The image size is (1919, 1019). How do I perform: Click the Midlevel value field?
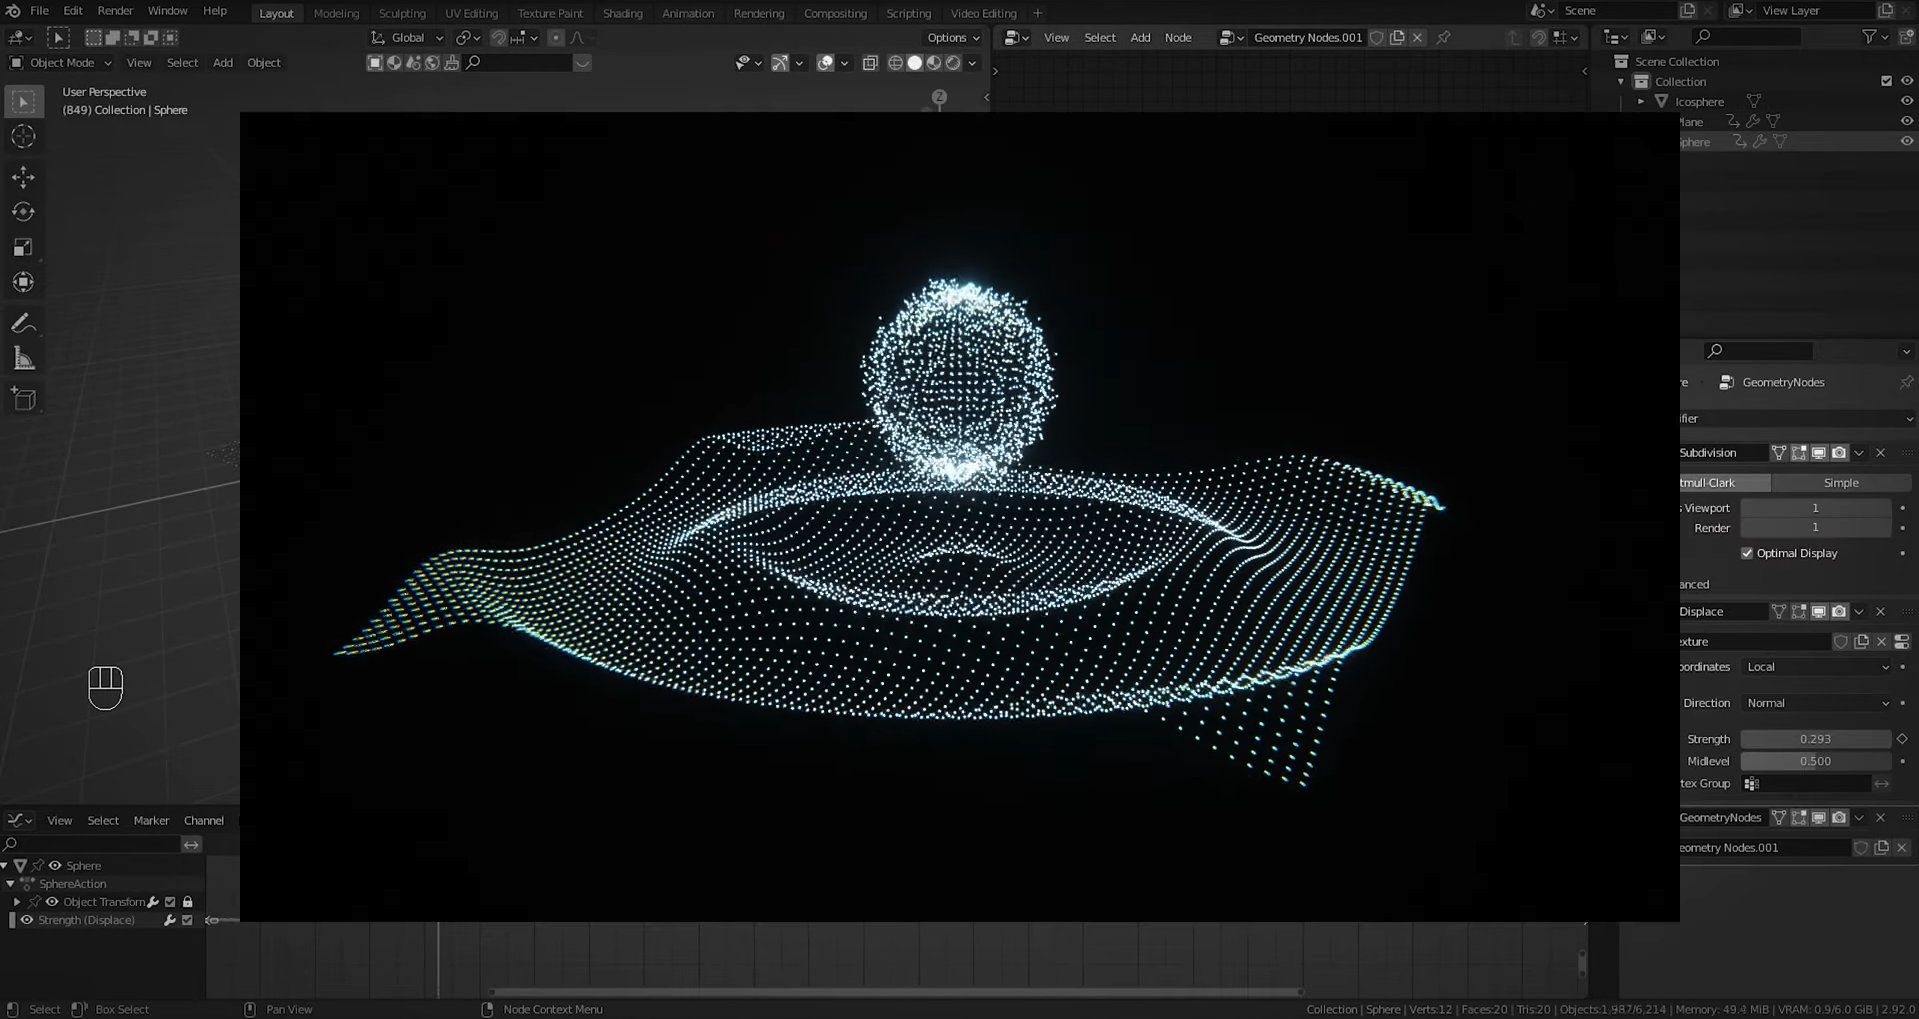(x=1815, y=761)
